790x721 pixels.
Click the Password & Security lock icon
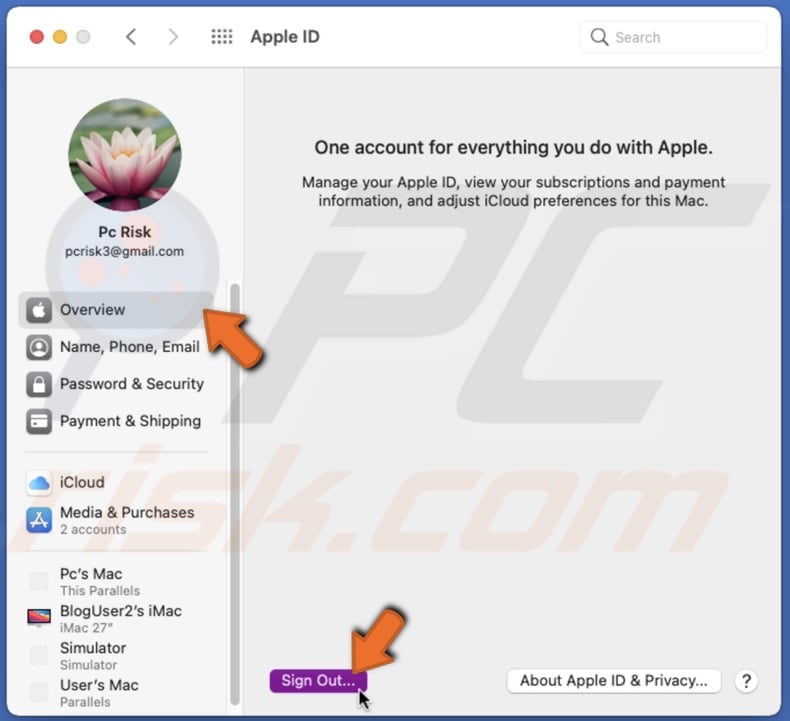coord(39,384)
